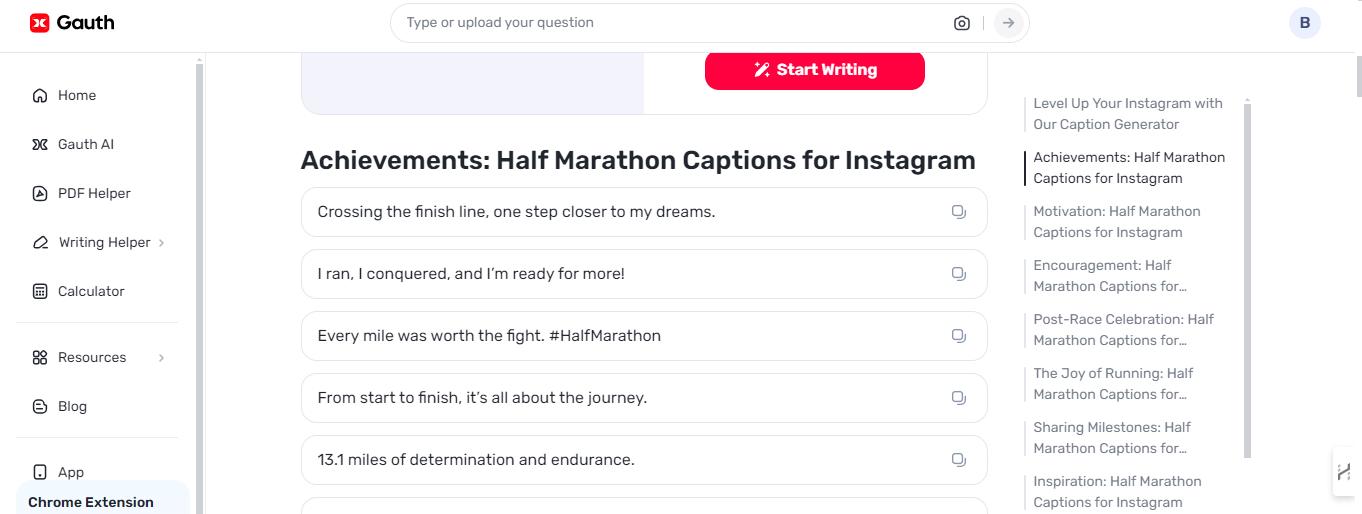Image resolution: width=1362 pixels, height=514 pixels.
Task: Click the Start Writing button
Action: pos(815,70)
